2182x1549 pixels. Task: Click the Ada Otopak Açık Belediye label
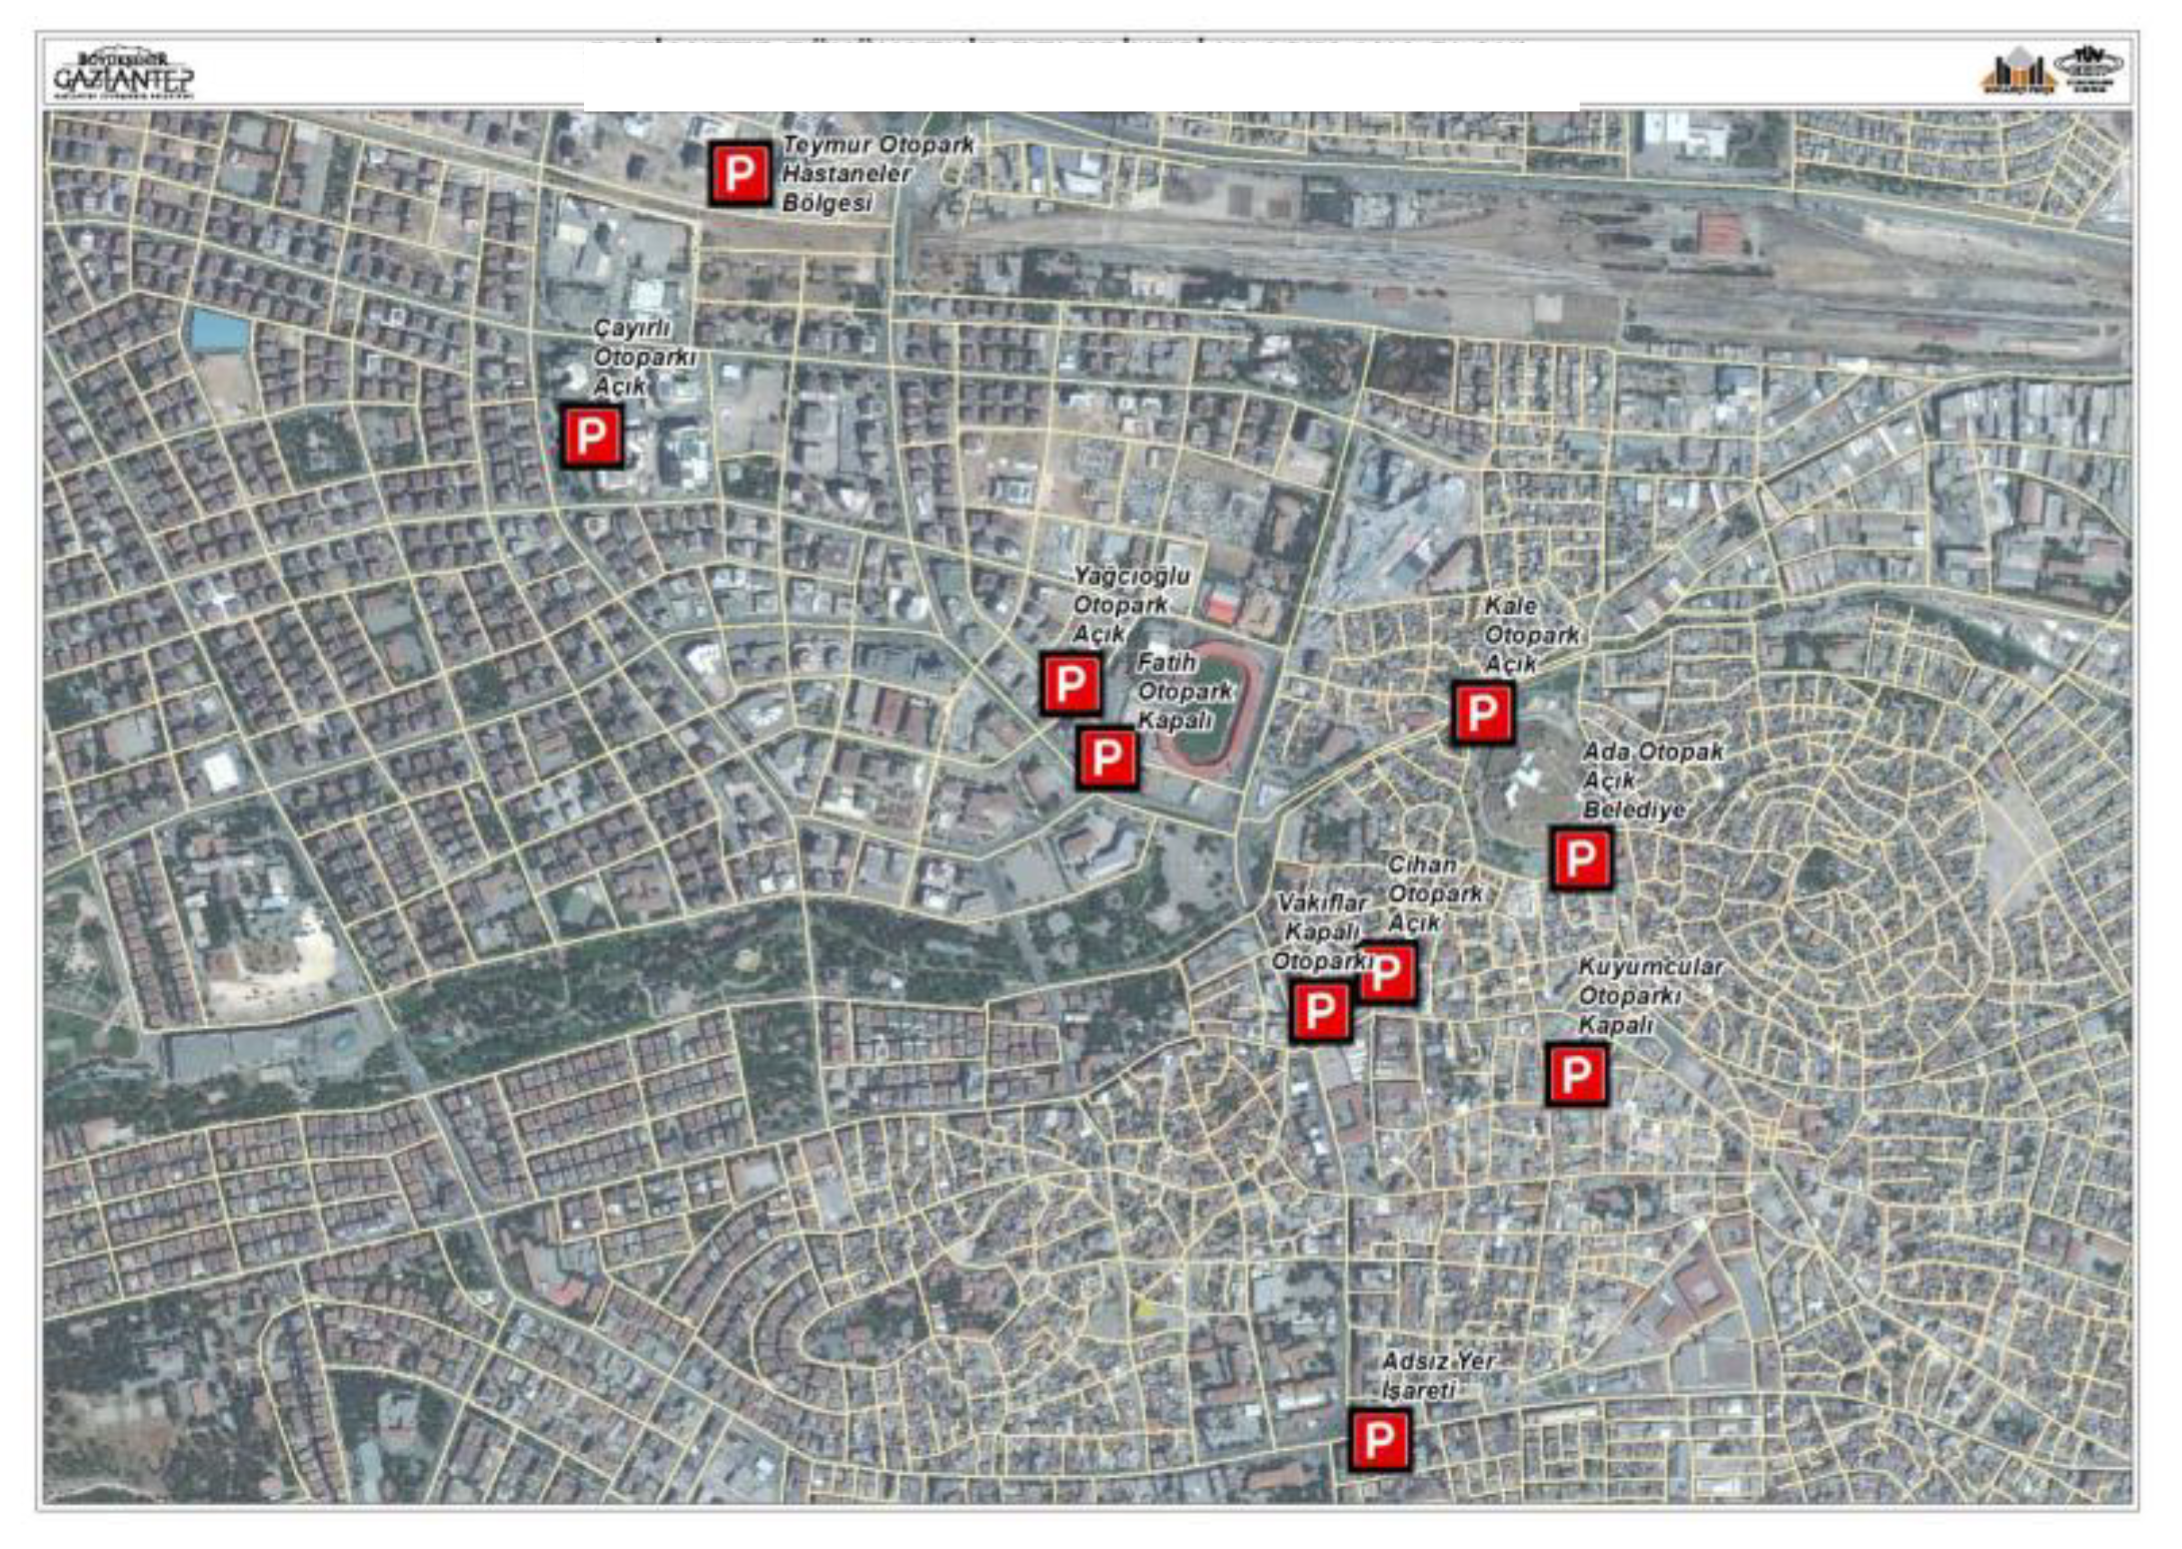(1651, 780)
